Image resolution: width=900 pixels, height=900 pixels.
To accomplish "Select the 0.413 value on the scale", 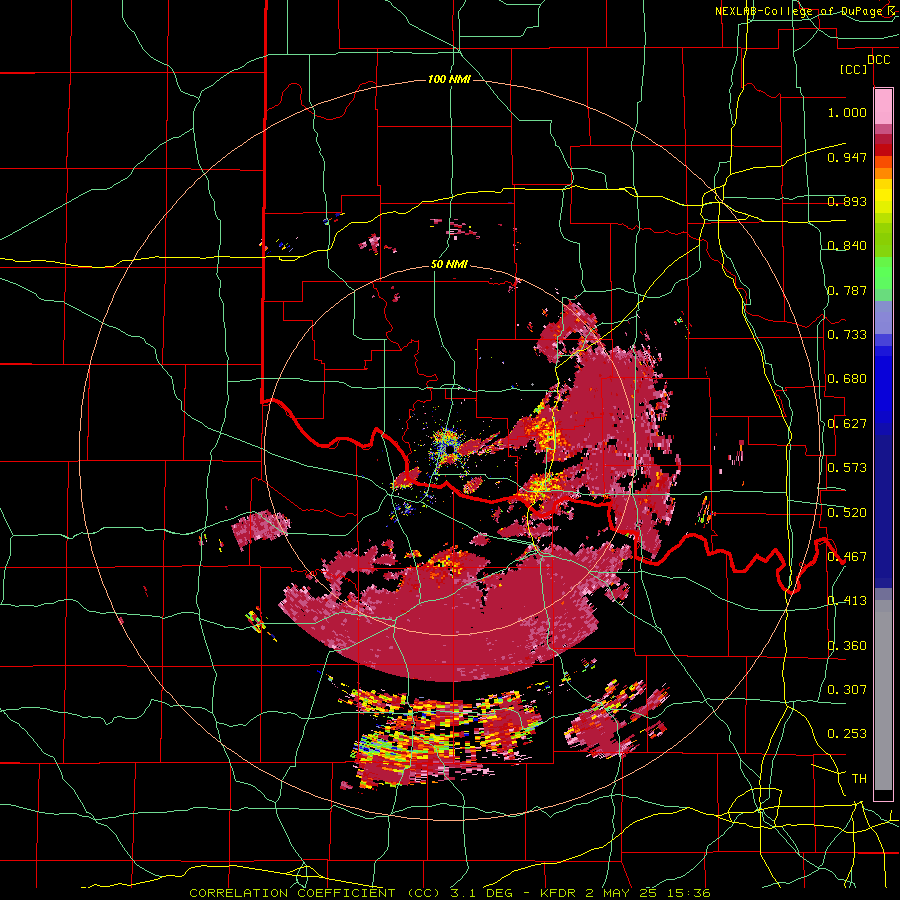I will 847,601.
